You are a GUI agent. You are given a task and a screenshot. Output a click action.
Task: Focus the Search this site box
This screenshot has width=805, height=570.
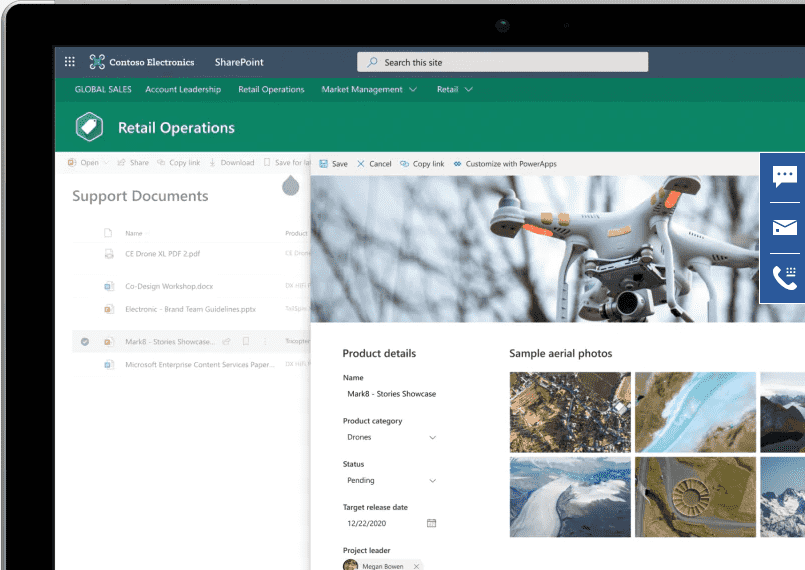point(502,62)
